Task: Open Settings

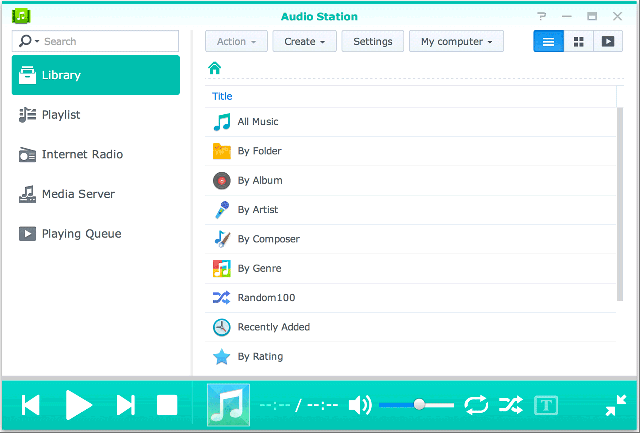Action: pos(373,41)
